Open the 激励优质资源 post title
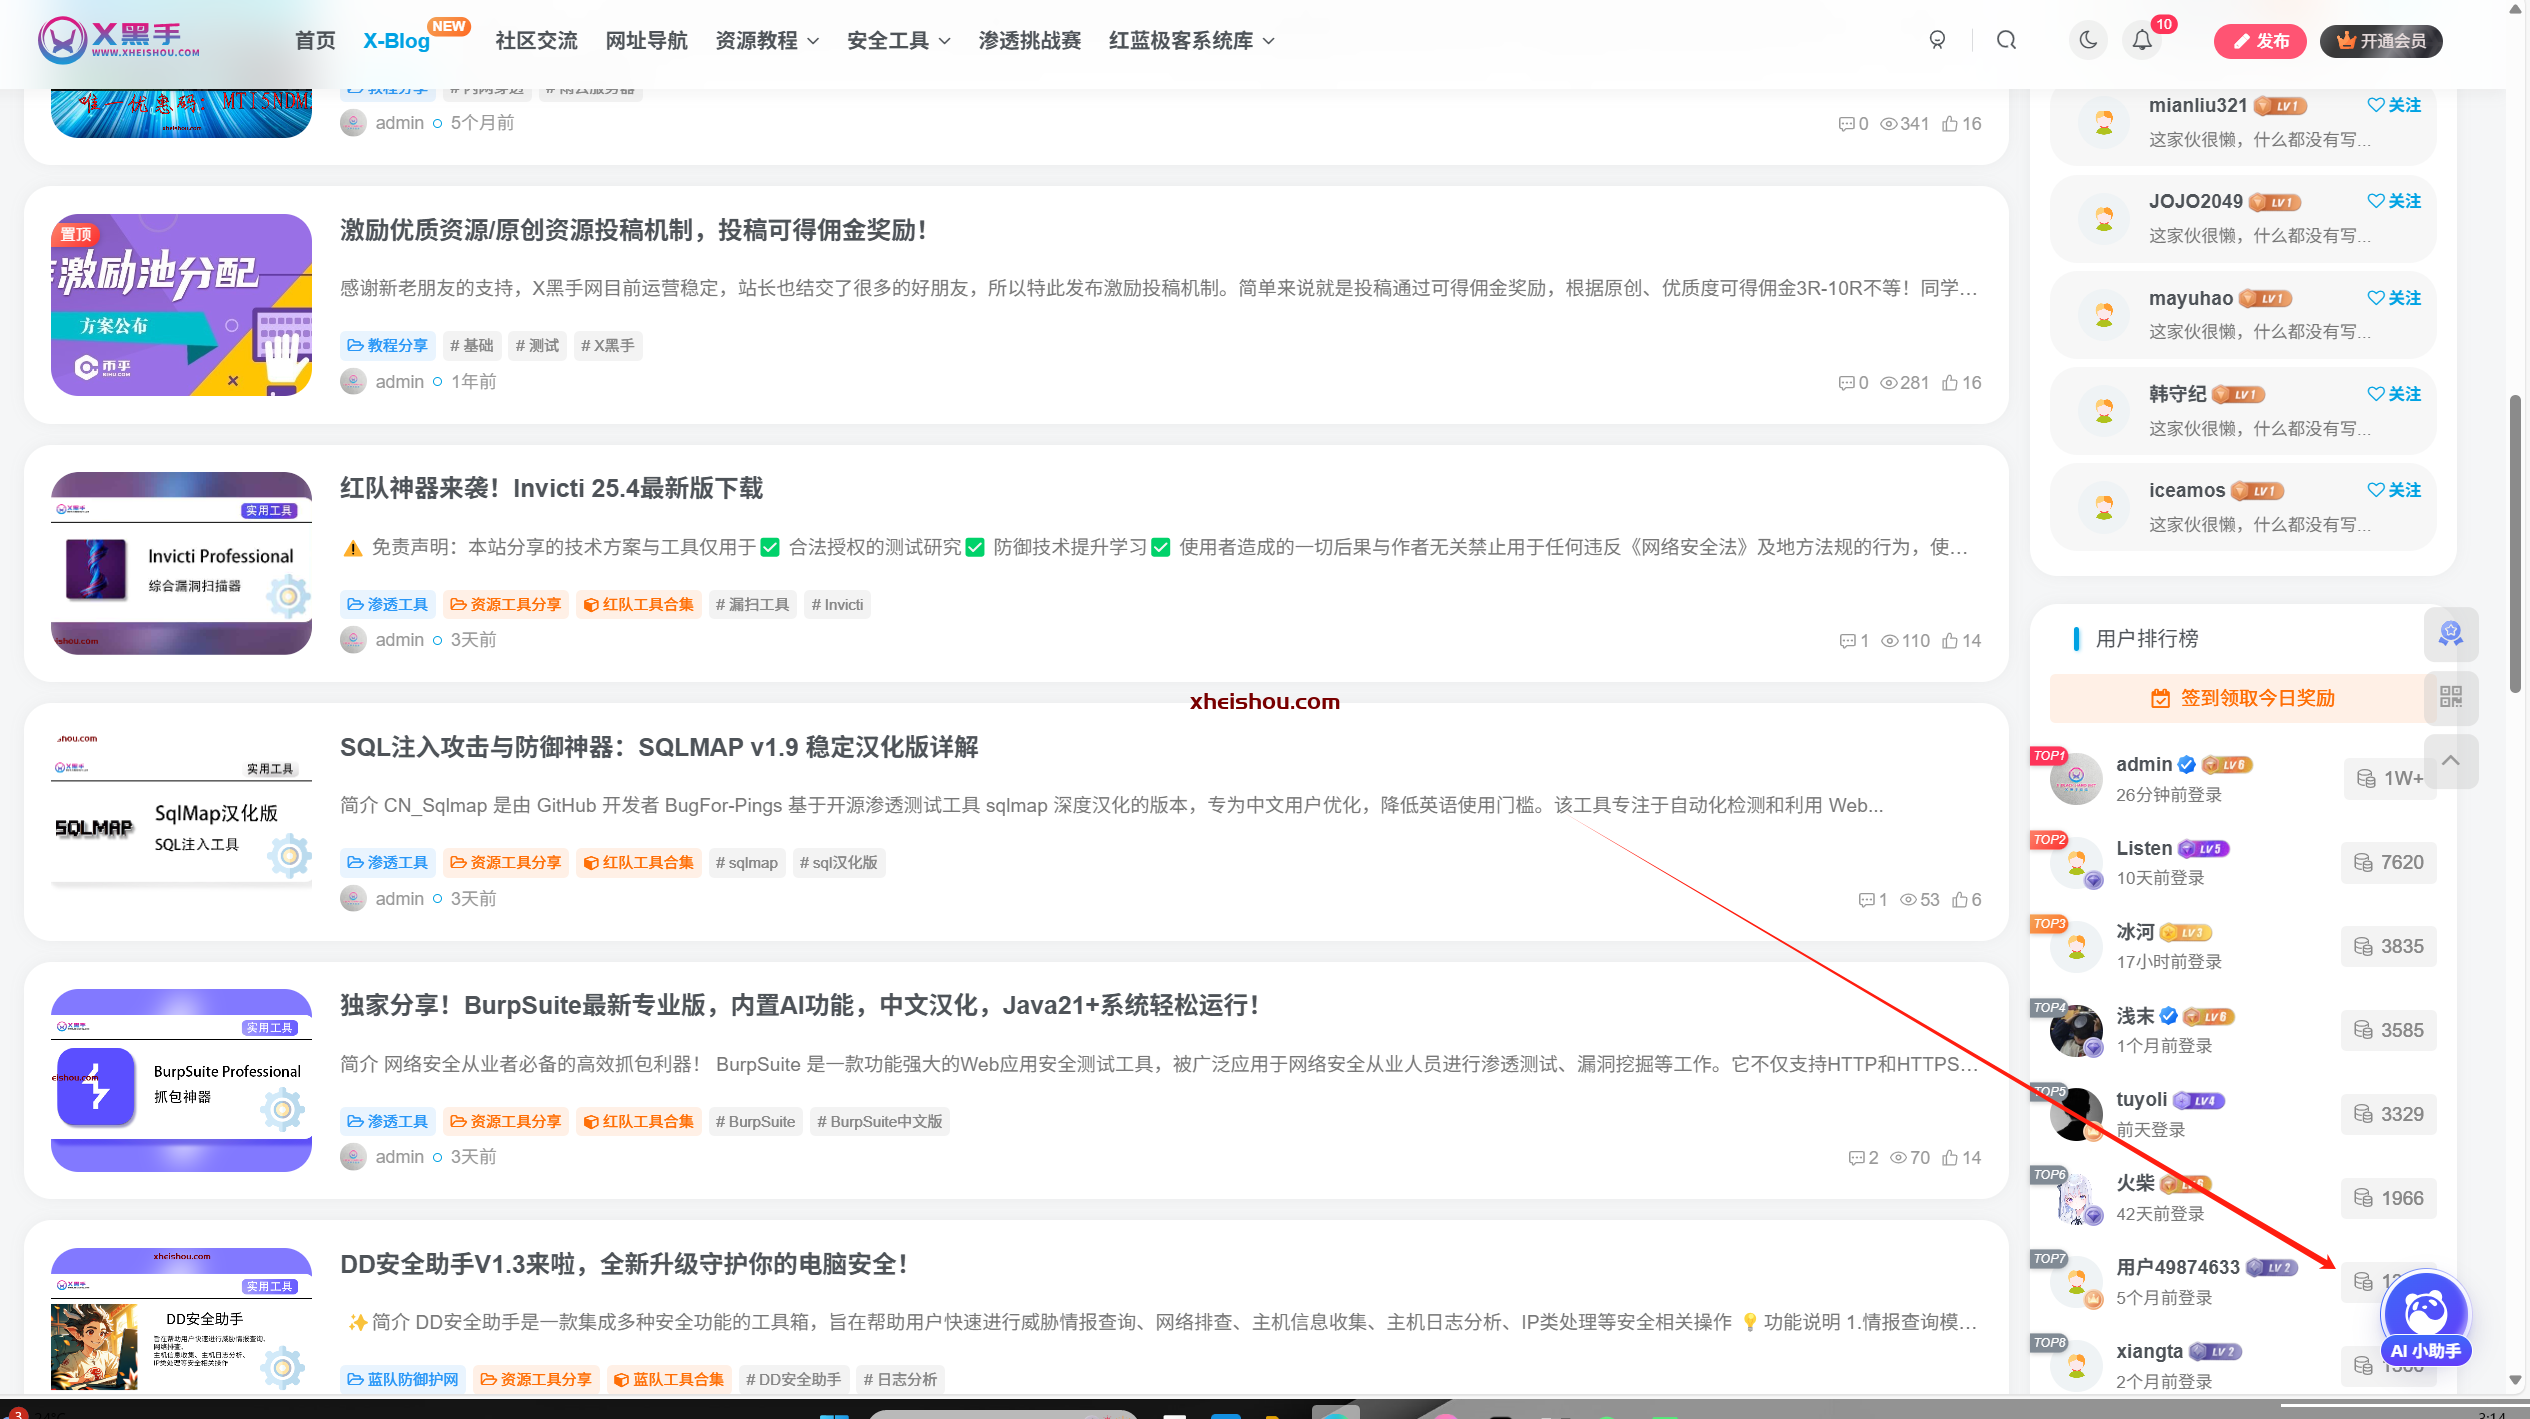 pos(633,230)
